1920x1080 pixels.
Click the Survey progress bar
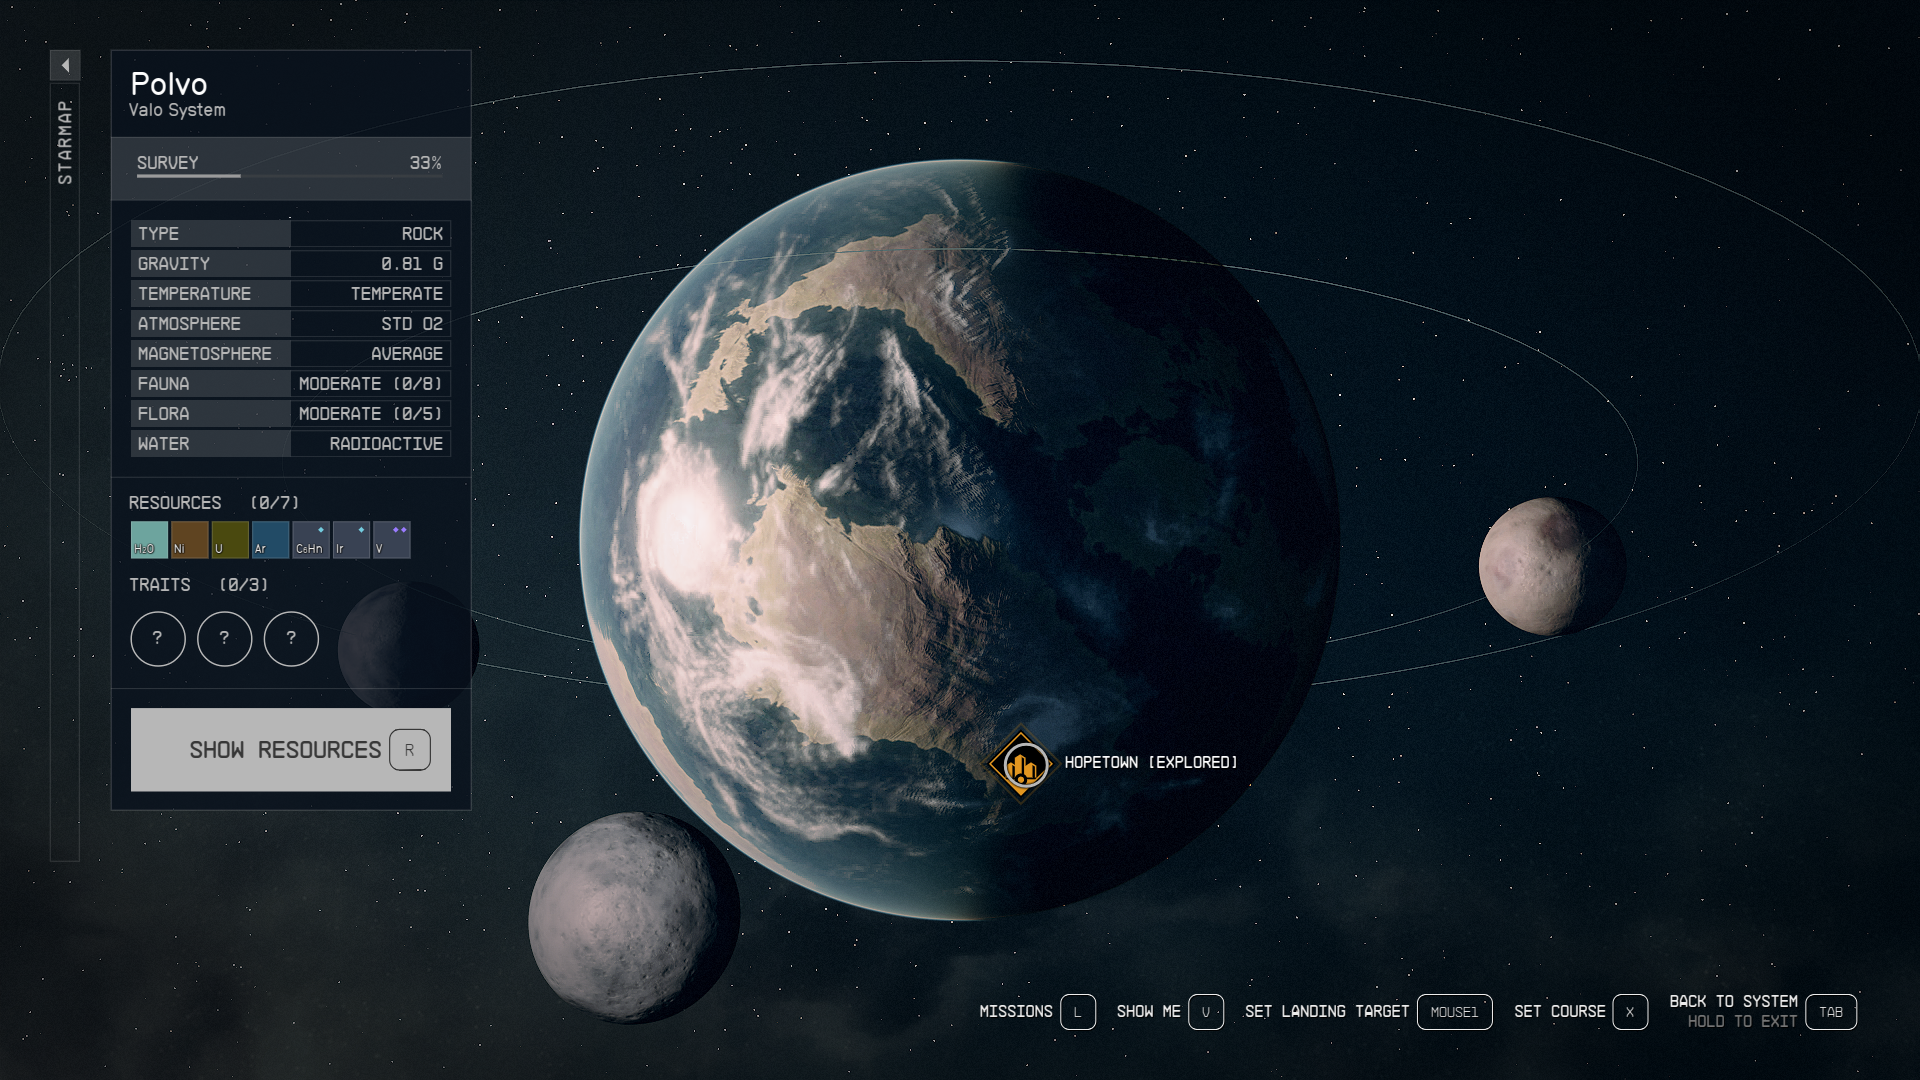click(289, 175)
